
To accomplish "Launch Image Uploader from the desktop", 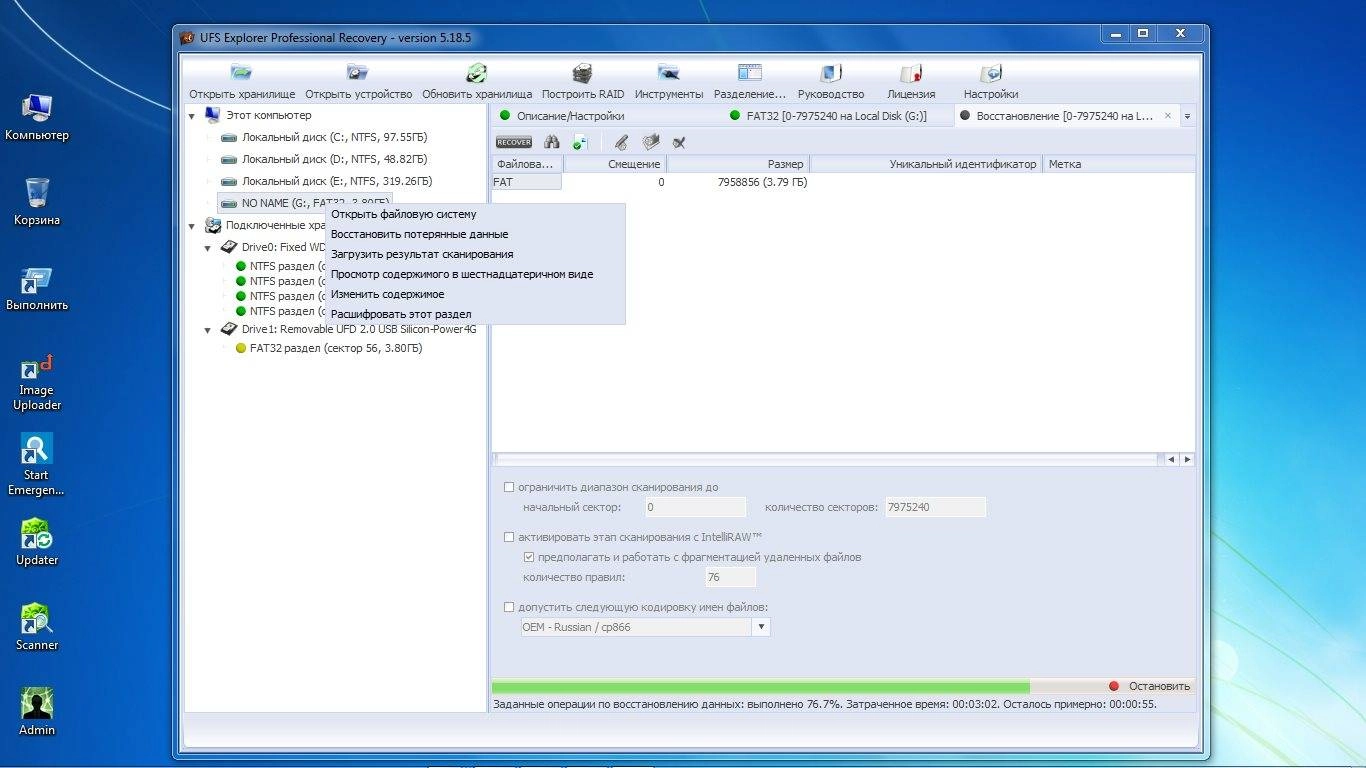I will pos(37,382).
